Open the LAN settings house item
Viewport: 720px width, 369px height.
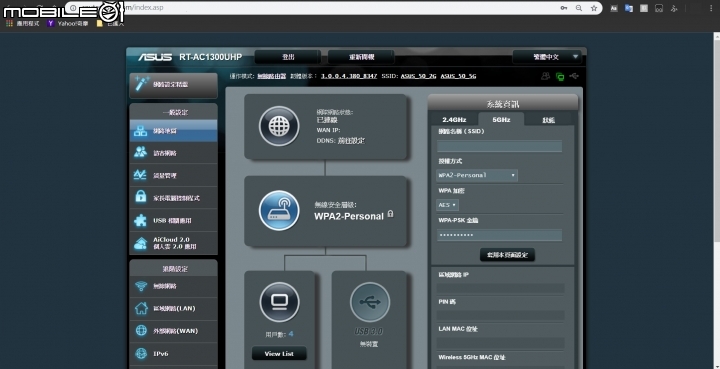tap(173, 308)
